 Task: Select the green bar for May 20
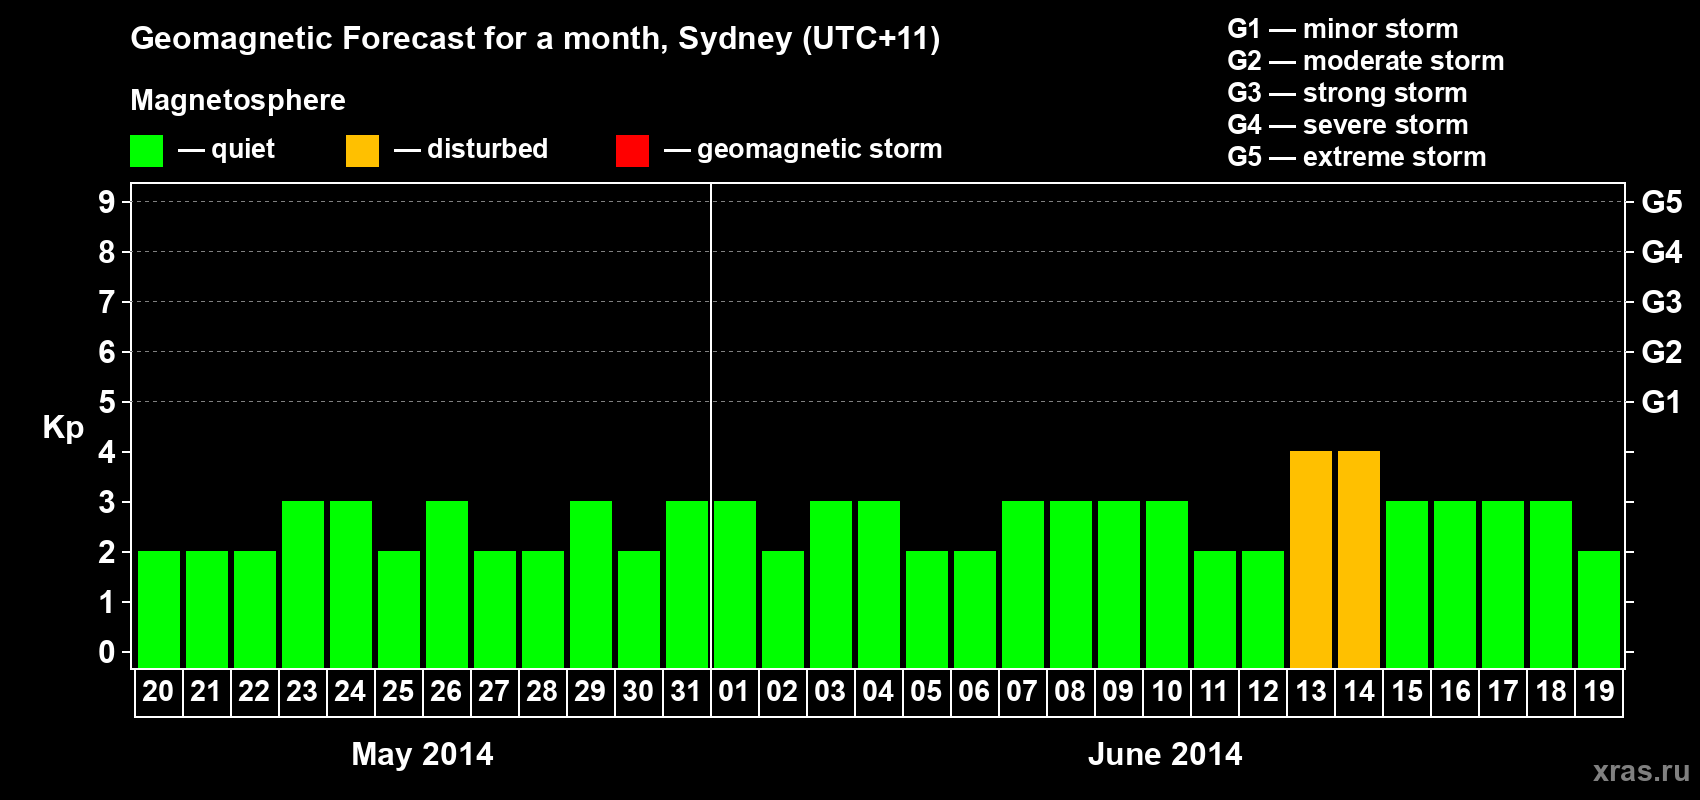click(159, 609)
